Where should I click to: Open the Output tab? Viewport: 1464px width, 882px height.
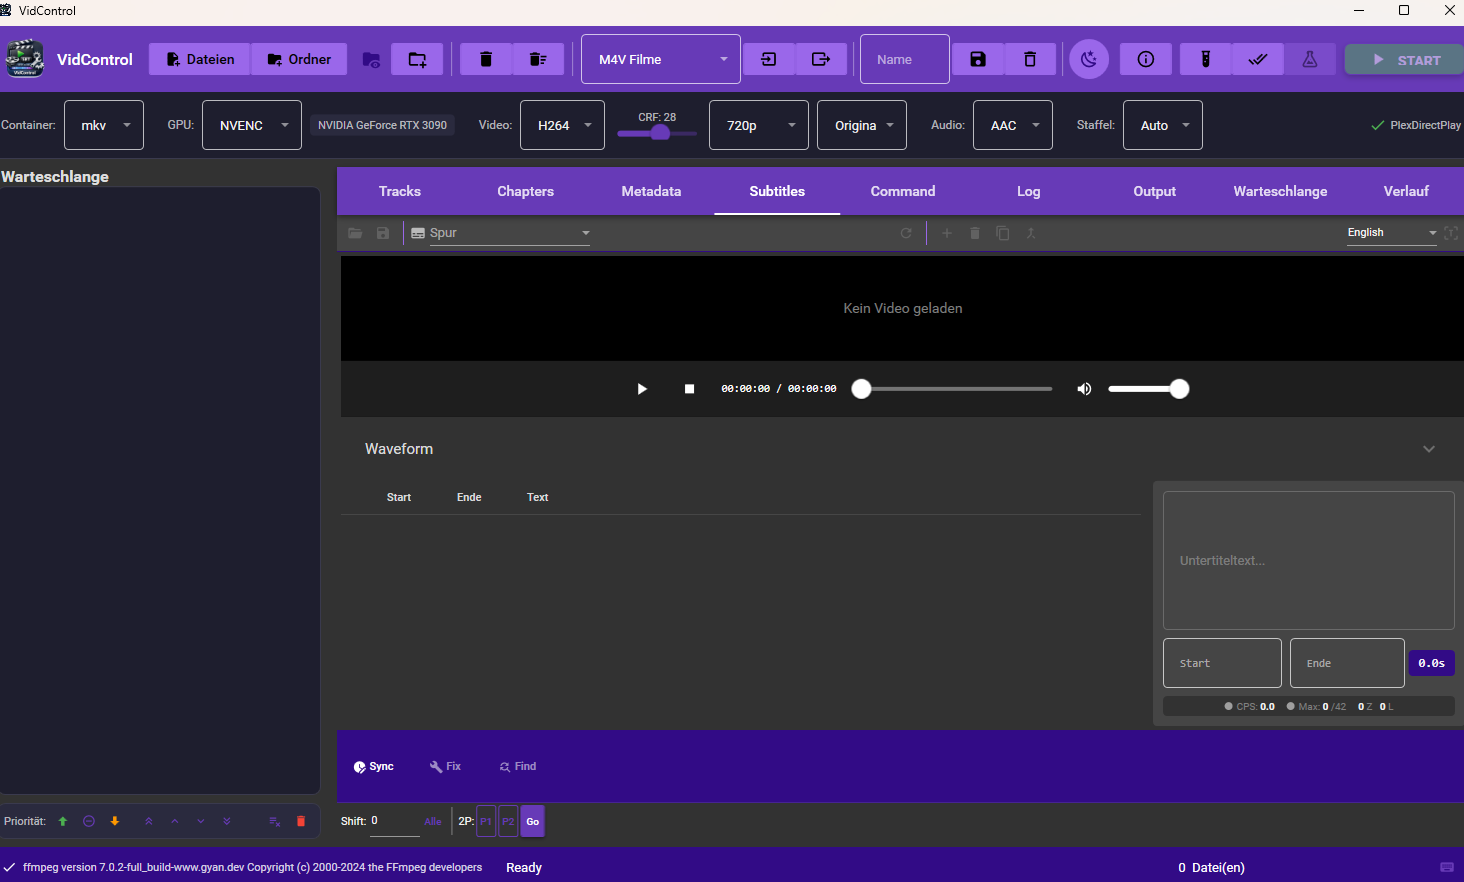point(1155,191)
